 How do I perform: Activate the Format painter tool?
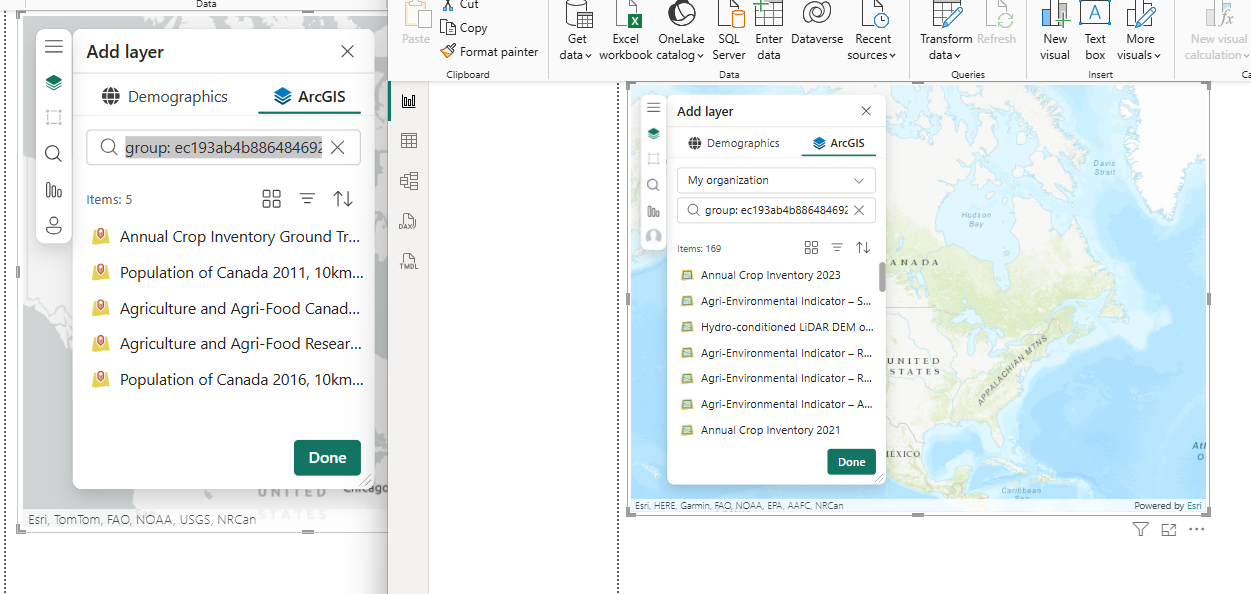point(490,52)
